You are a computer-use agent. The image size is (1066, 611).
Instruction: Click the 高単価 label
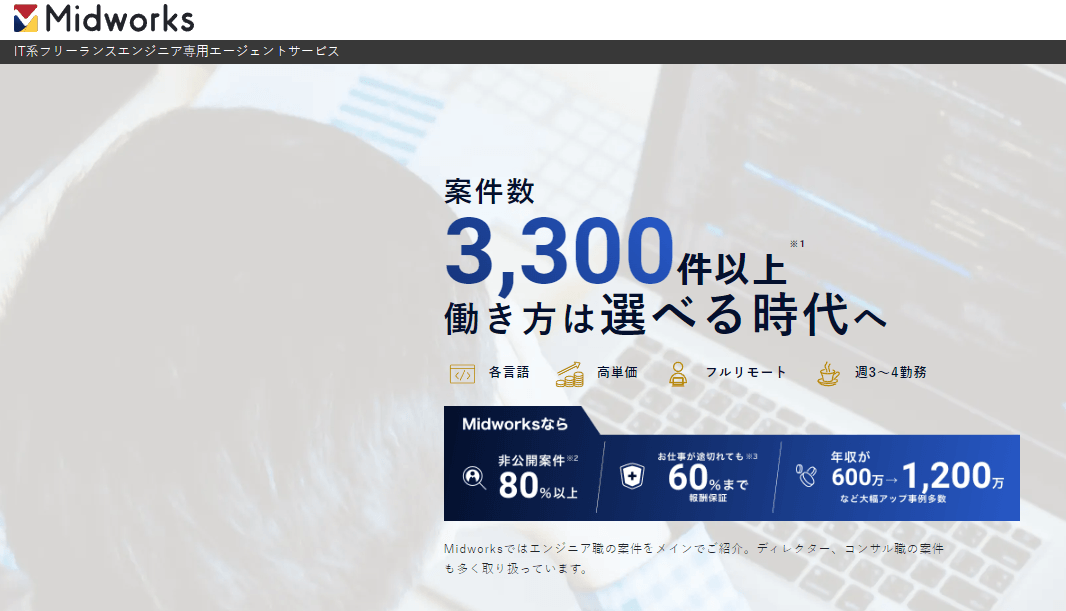617,372
